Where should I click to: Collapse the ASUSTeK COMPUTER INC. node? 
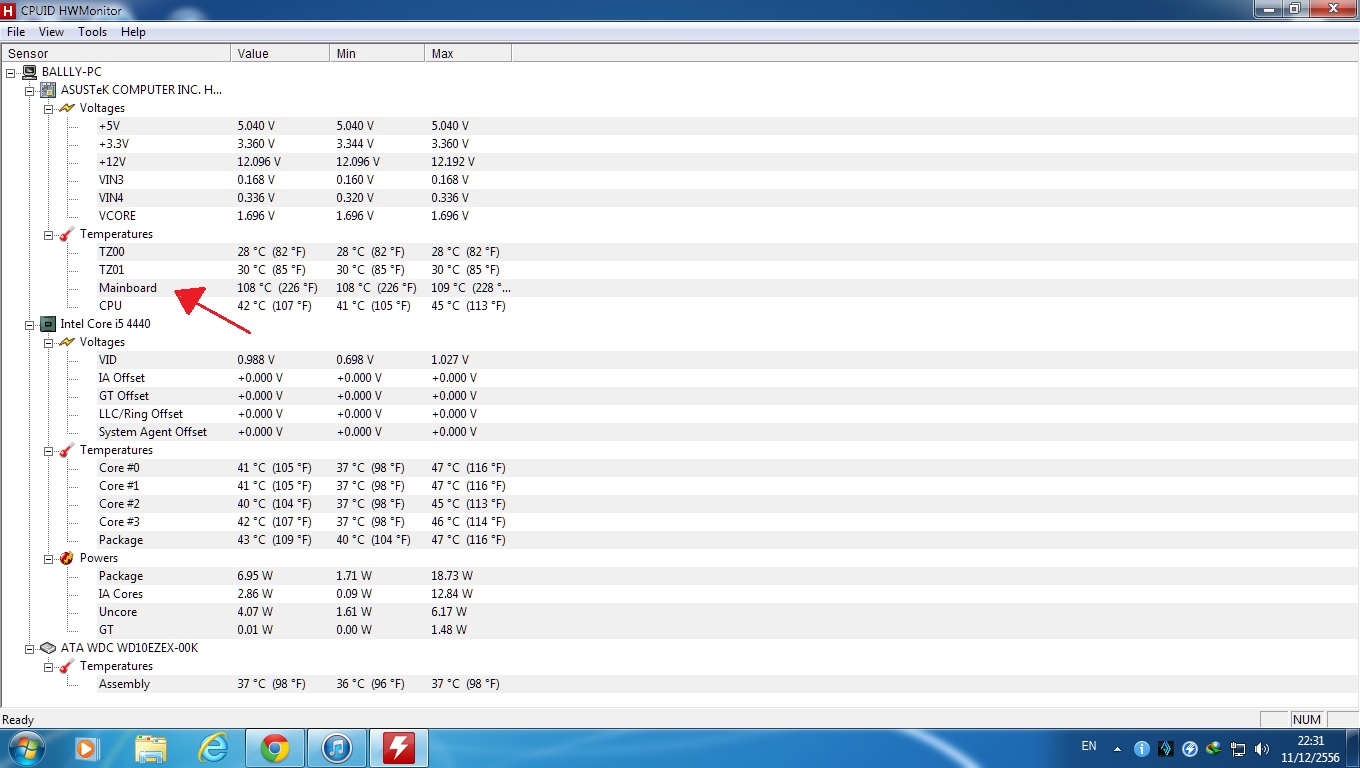pyautogui.click(x=30, y=90)
